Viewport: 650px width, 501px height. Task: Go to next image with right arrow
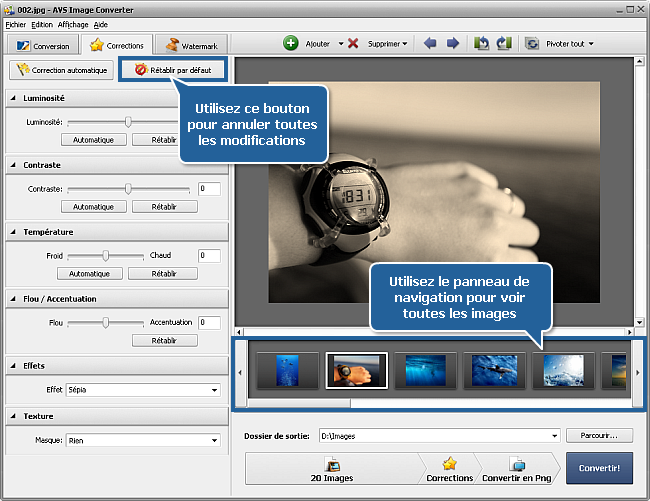coord(452,44)
